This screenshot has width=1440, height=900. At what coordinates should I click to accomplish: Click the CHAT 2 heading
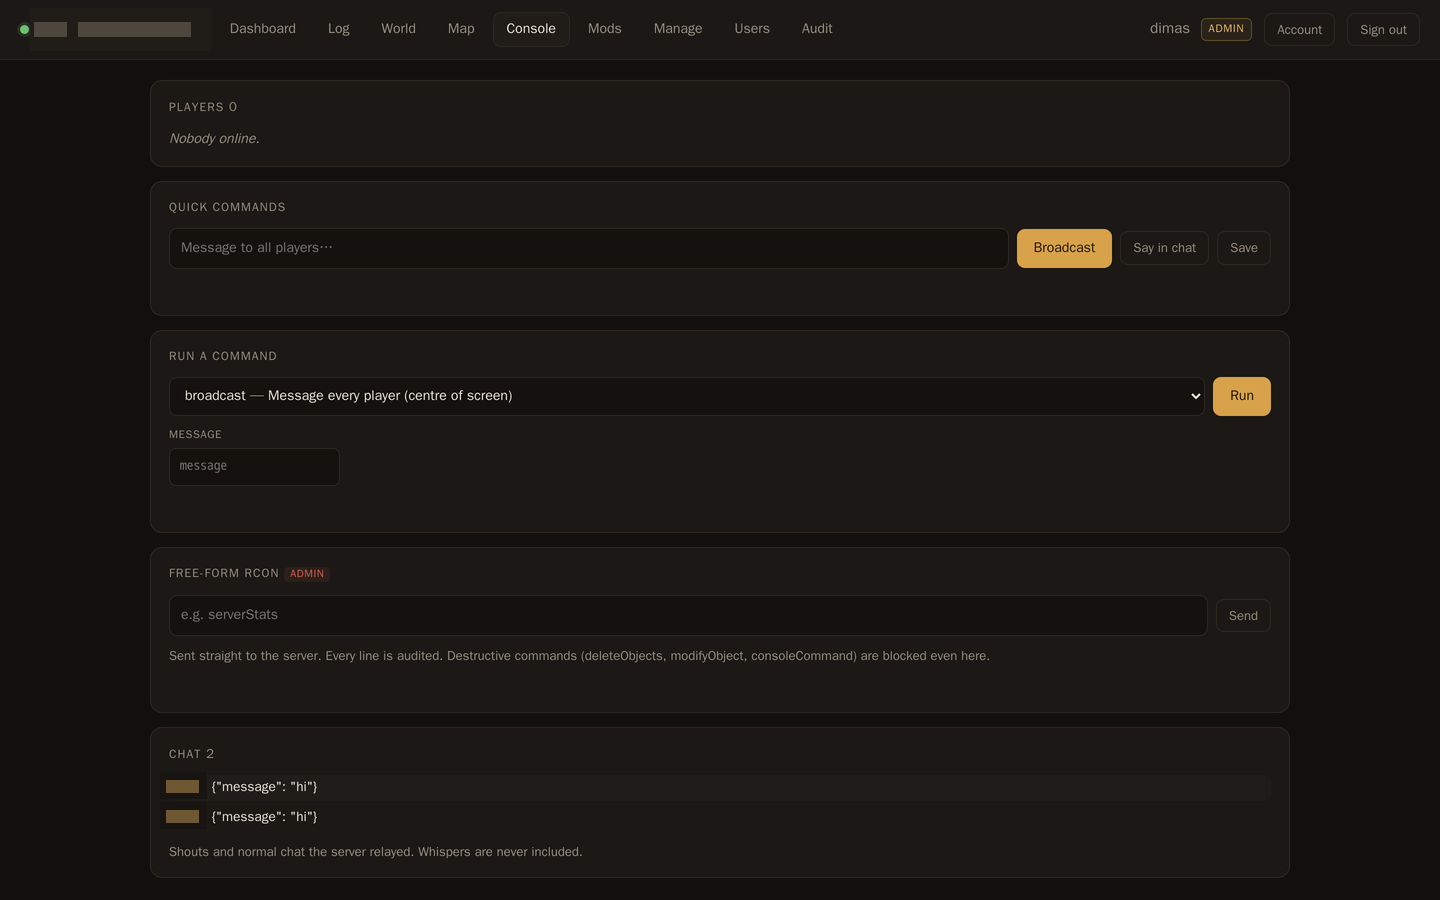point(191,754)
